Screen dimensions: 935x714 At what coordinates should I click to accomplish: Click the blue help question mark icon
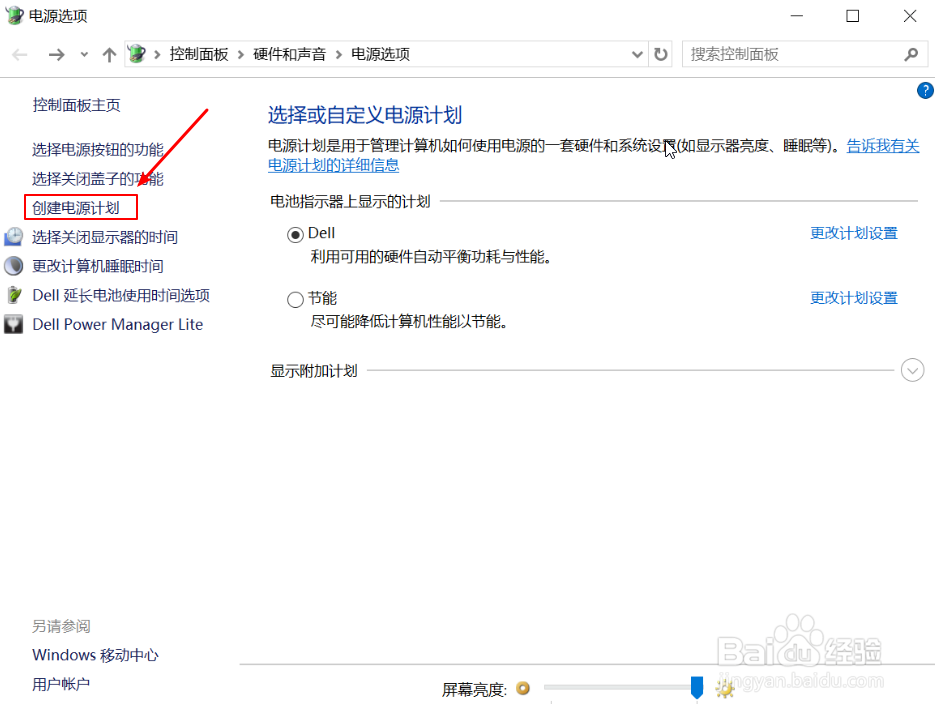click(x=924, y=90)
